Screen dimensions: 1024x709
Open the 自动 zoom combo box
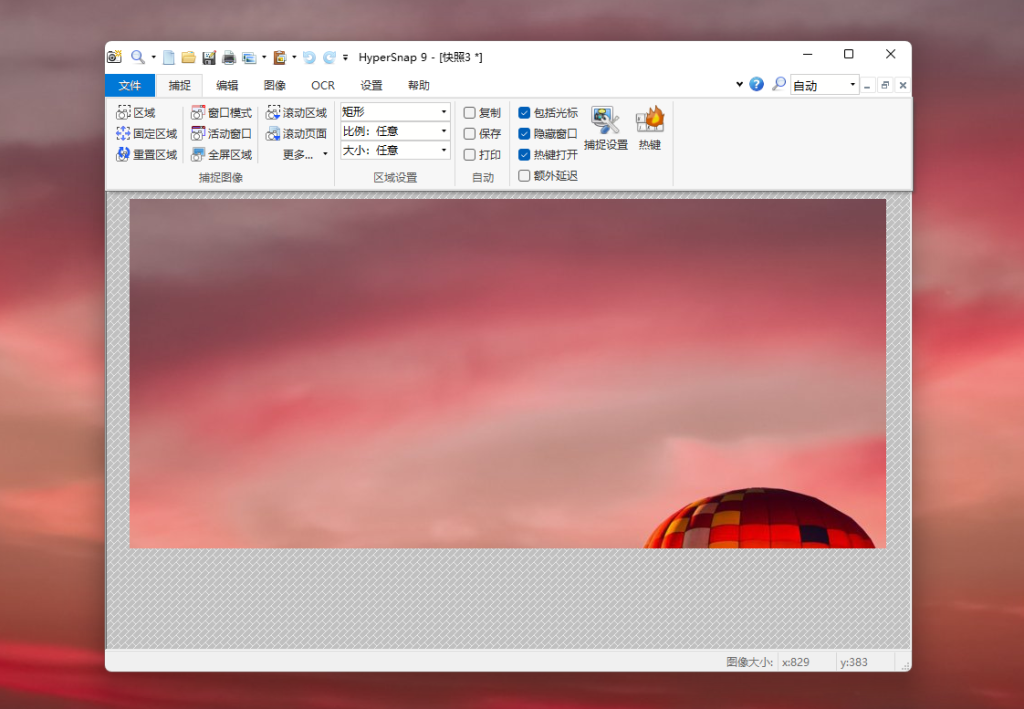(x=824, y=86)
